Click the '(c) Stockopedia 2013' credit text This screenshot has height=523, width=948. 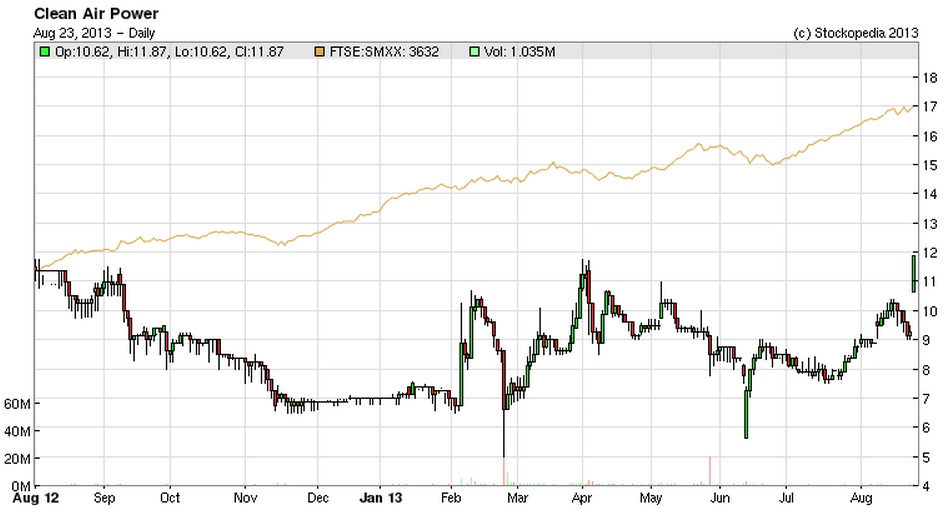pos(855,33)
